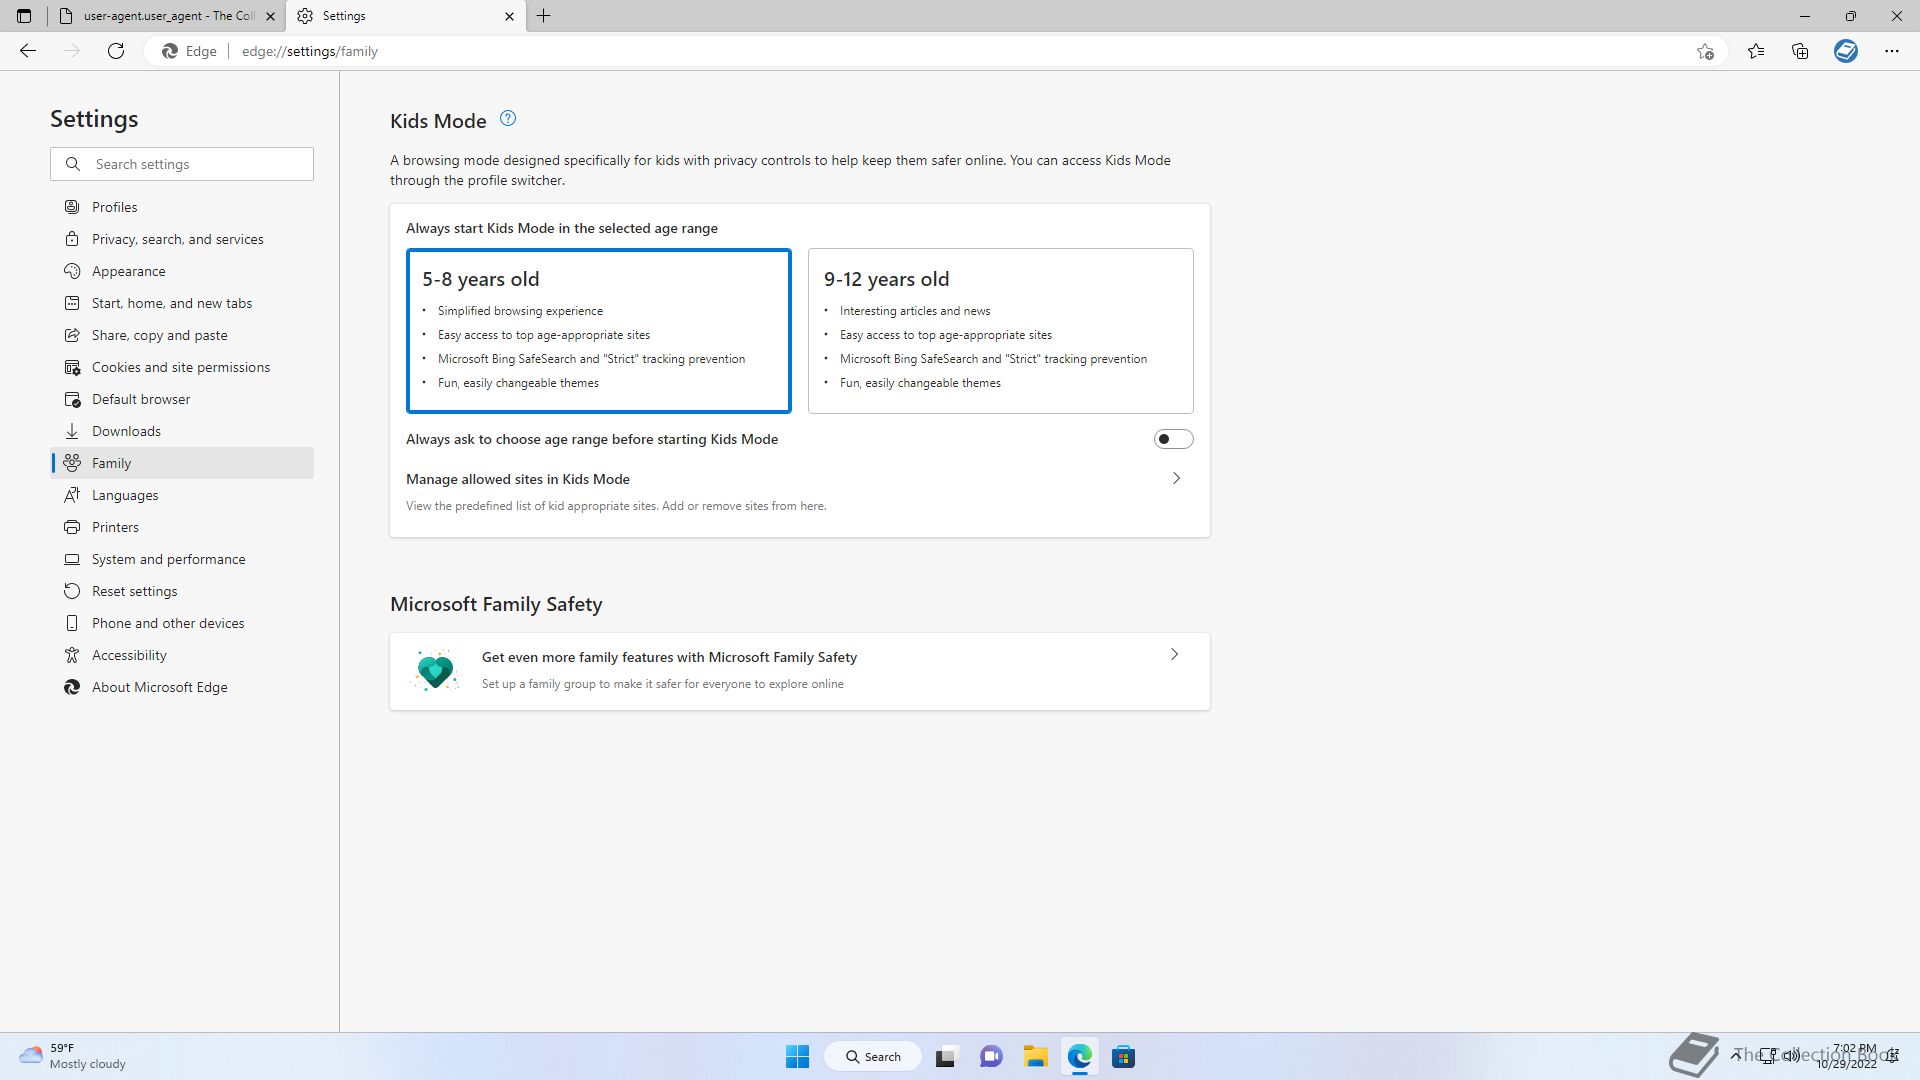This screenshot has height=1080, width=1920.
Task: Open the tab actions menu icon
Action: [x=24, y=16]
